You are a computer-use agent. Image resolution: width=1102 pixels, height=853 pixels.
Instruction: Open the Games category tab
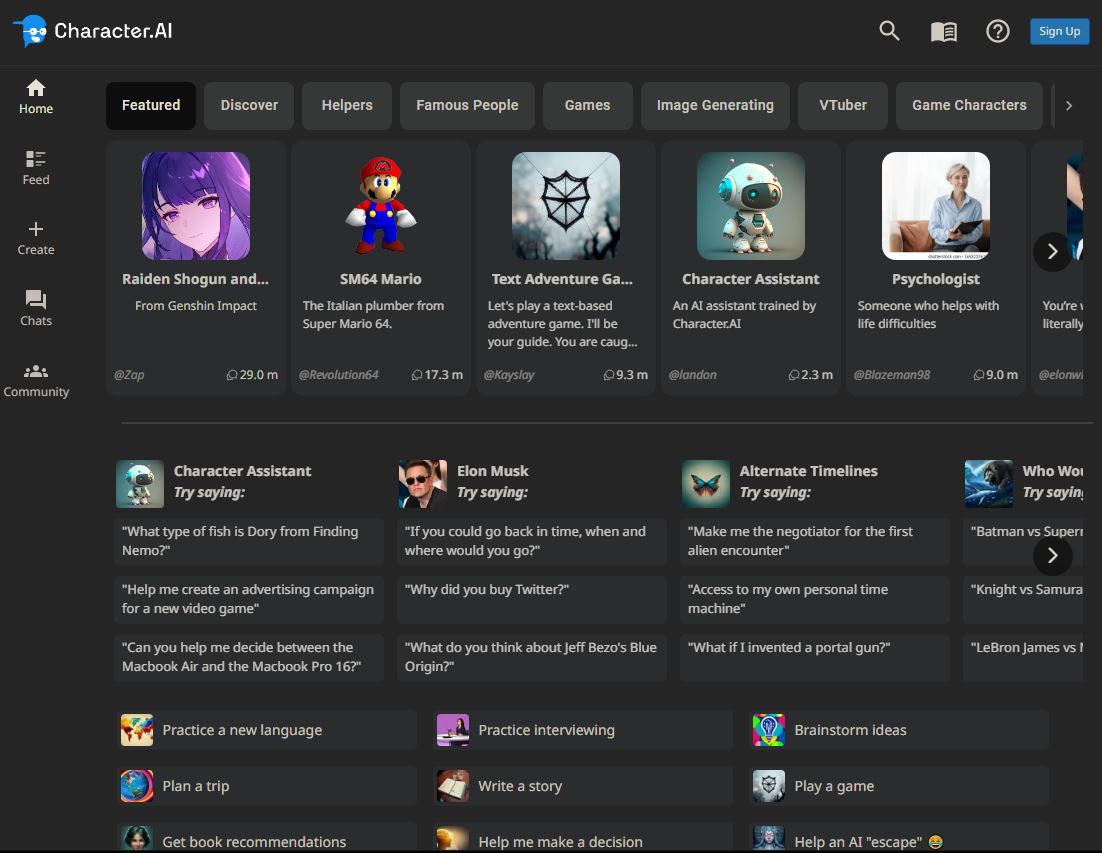(x=588, y=105)
